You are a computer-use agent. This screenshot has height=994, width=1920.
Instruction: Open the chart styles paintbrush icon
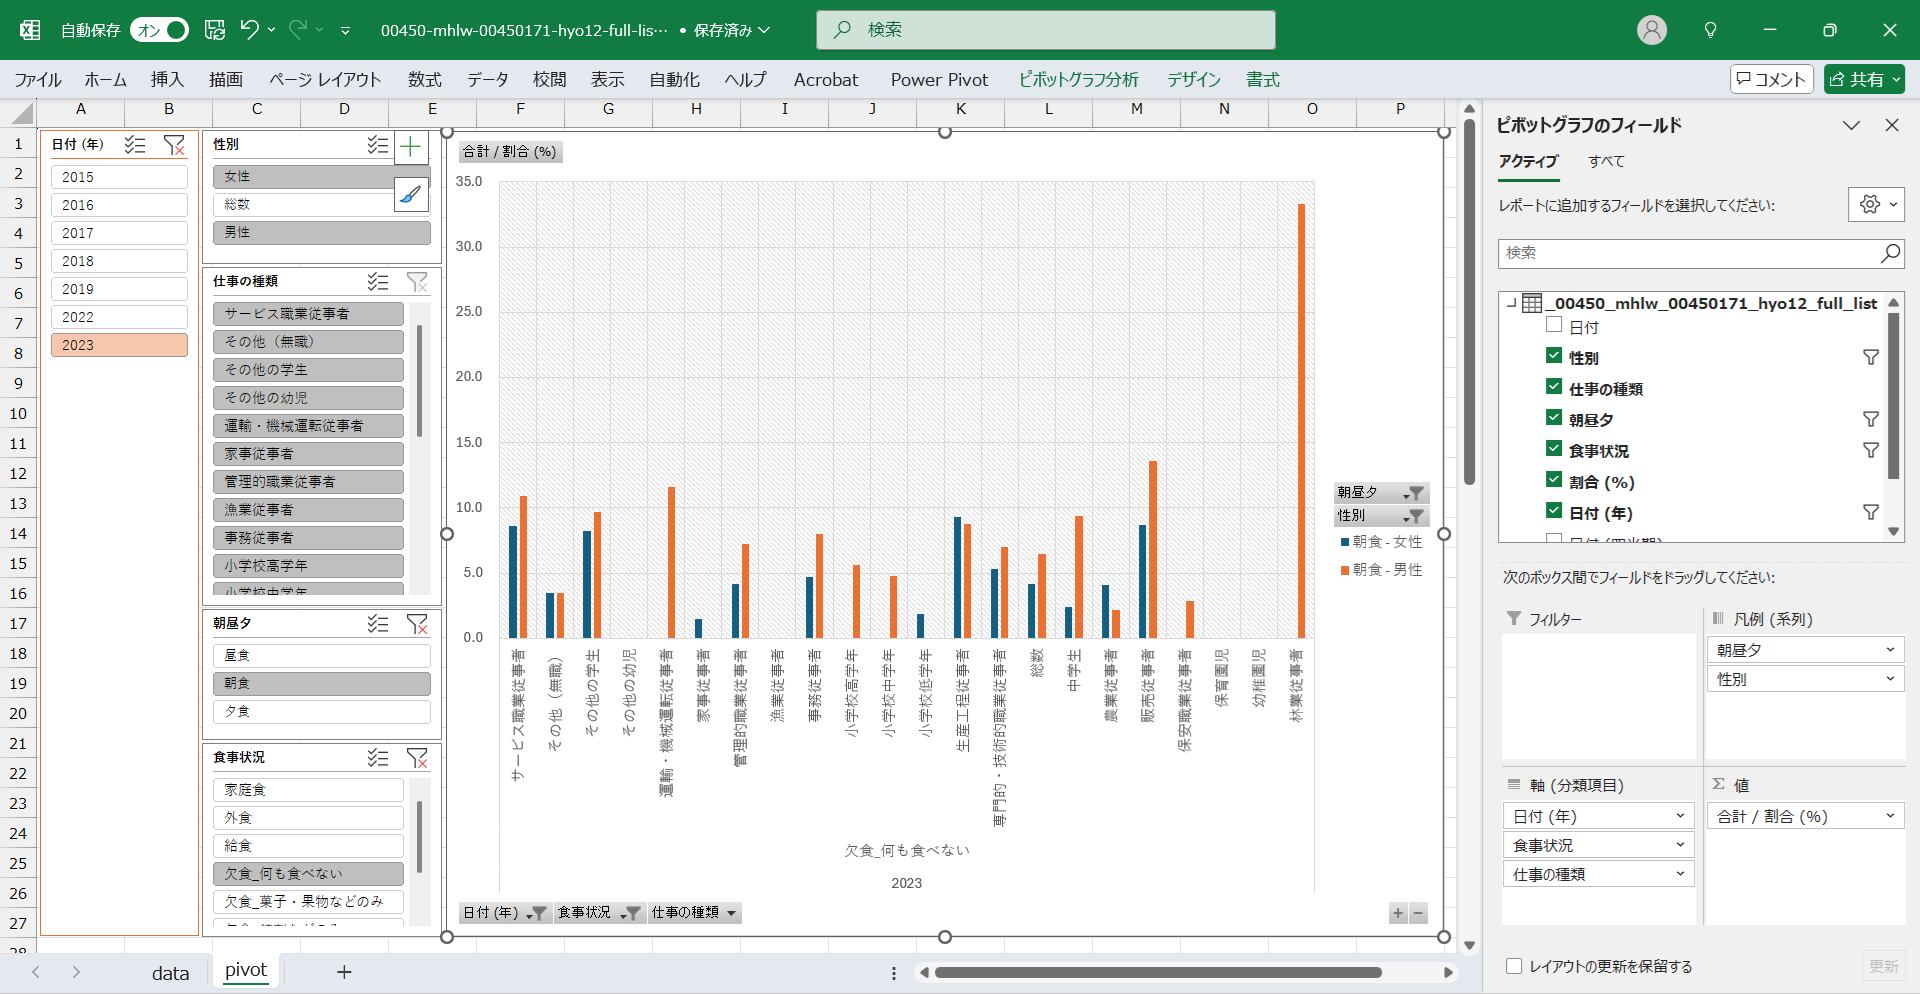click(x=410, y=195)
